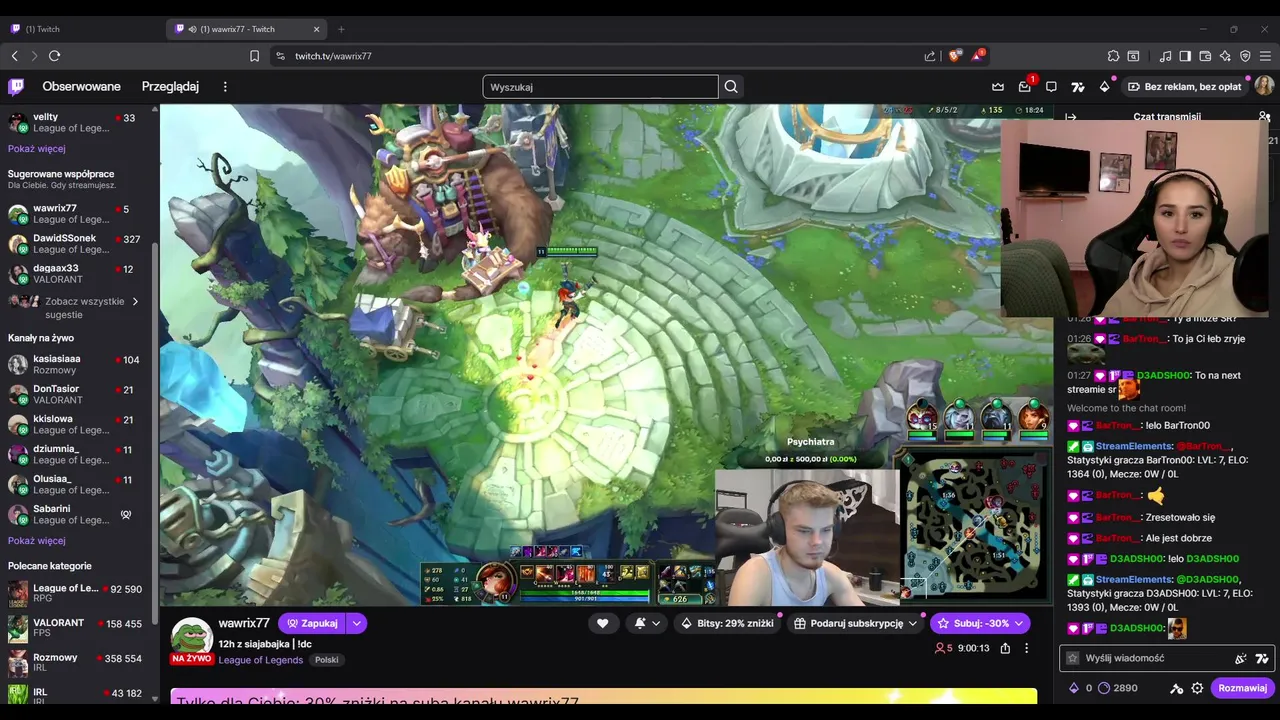1280x720 pixels.
Task: Expand Podaruj subskrypcję dropdown
Action: coord(912,623)
